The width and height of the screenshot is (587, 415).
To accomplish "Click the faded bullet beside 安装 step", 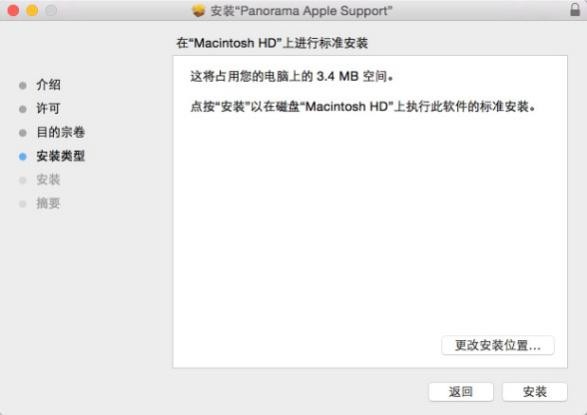I will pos(23,180).
